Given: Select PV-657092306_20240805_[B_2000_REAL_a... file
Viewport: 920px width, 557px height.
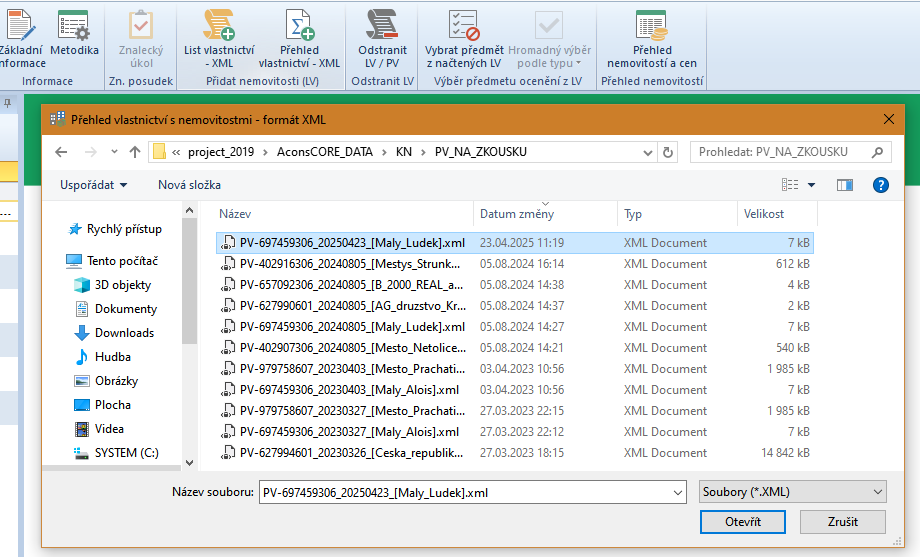Looking at the screenshot, I should coord(515,285).
